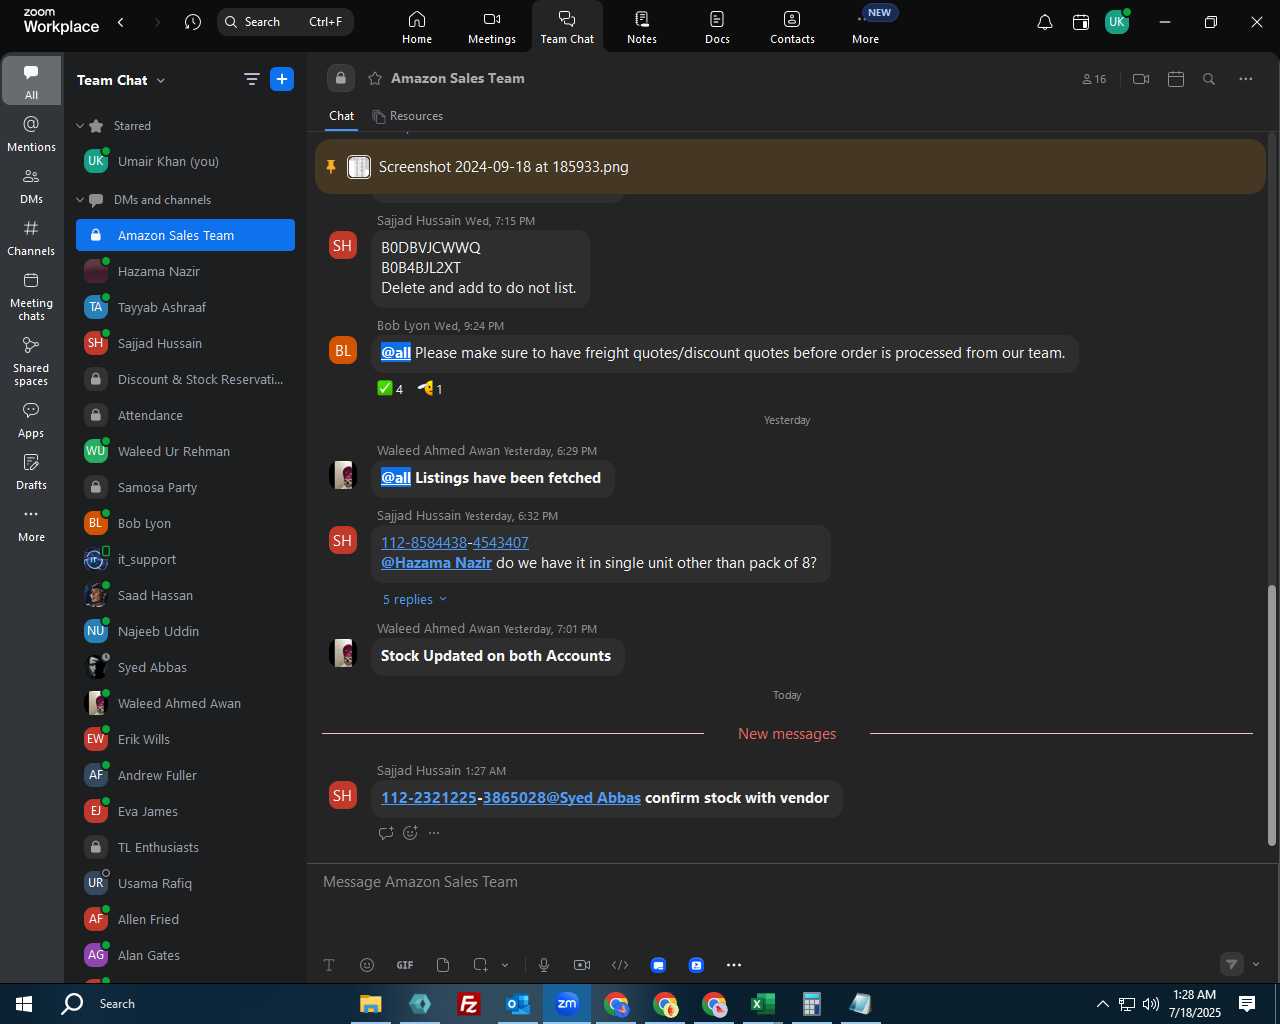Open the emoji picker in composer
1280x1024 pixels.
click(x=367, y=965)
